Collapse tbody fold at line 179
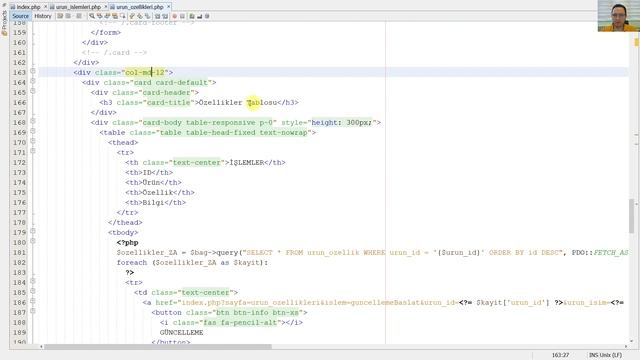640x360 pixels. pyautogui.click(x=33, y=231)
